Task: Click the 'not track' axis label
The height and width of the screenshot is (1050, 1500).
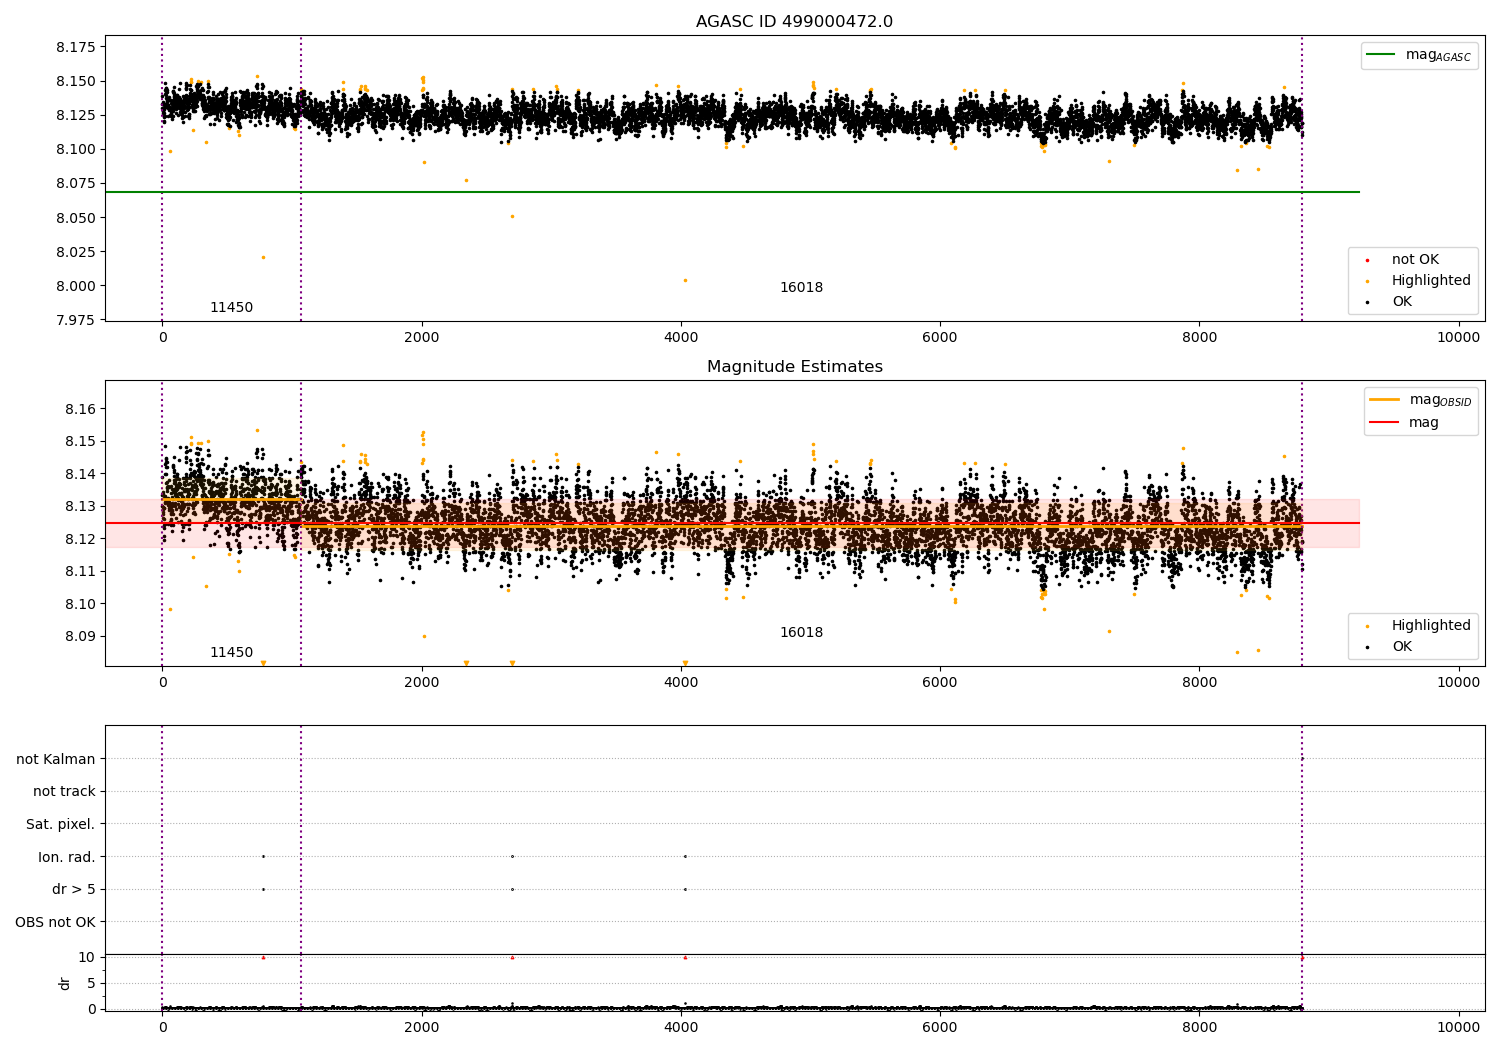Action: pyautogui.click(x=64, y=792)
